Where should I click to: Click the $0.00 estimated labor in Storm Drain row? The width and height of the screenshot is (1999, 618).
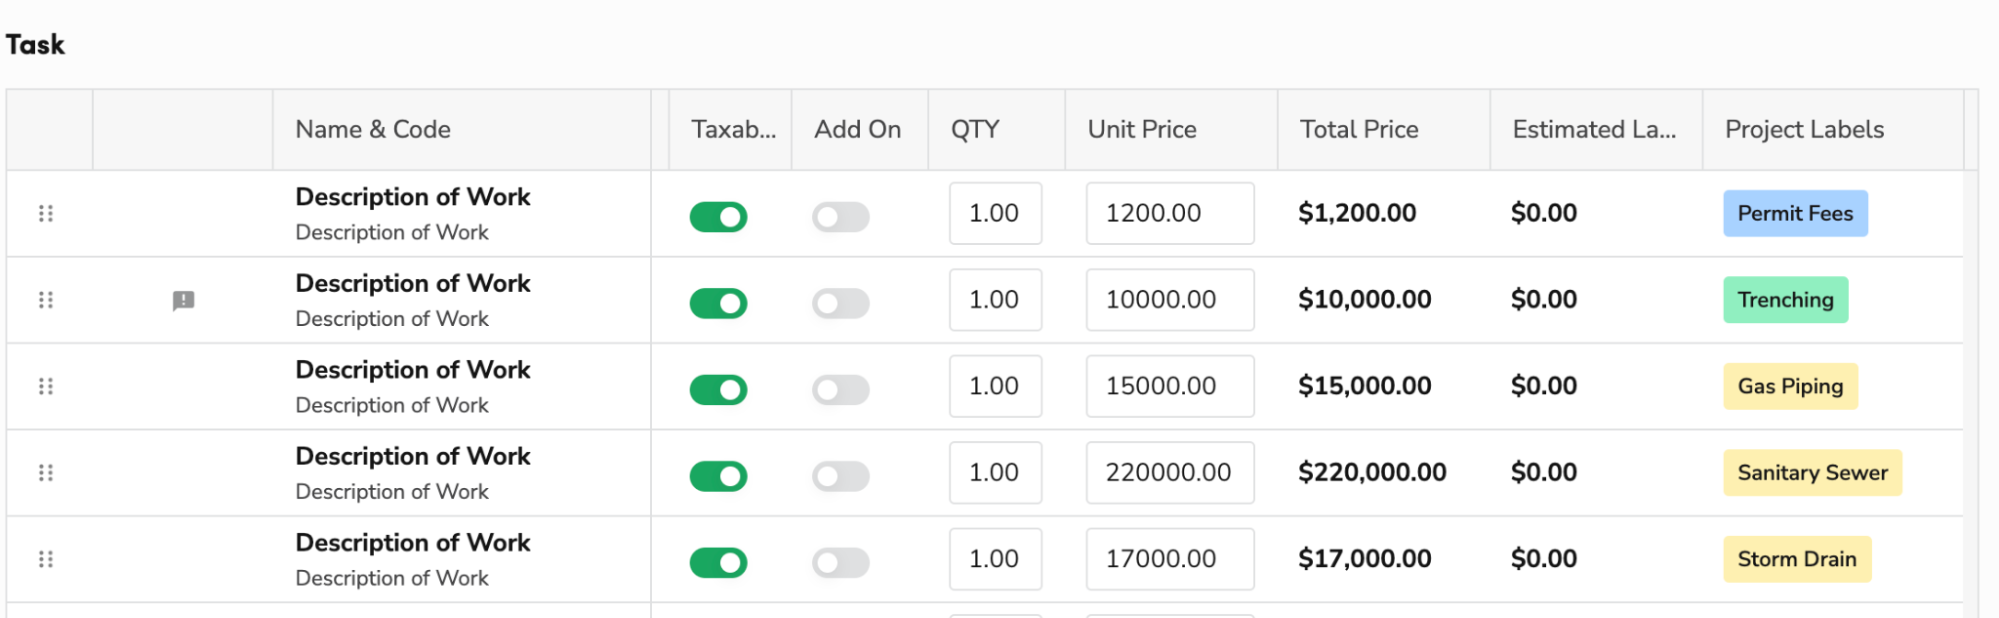click(1544, 559)
